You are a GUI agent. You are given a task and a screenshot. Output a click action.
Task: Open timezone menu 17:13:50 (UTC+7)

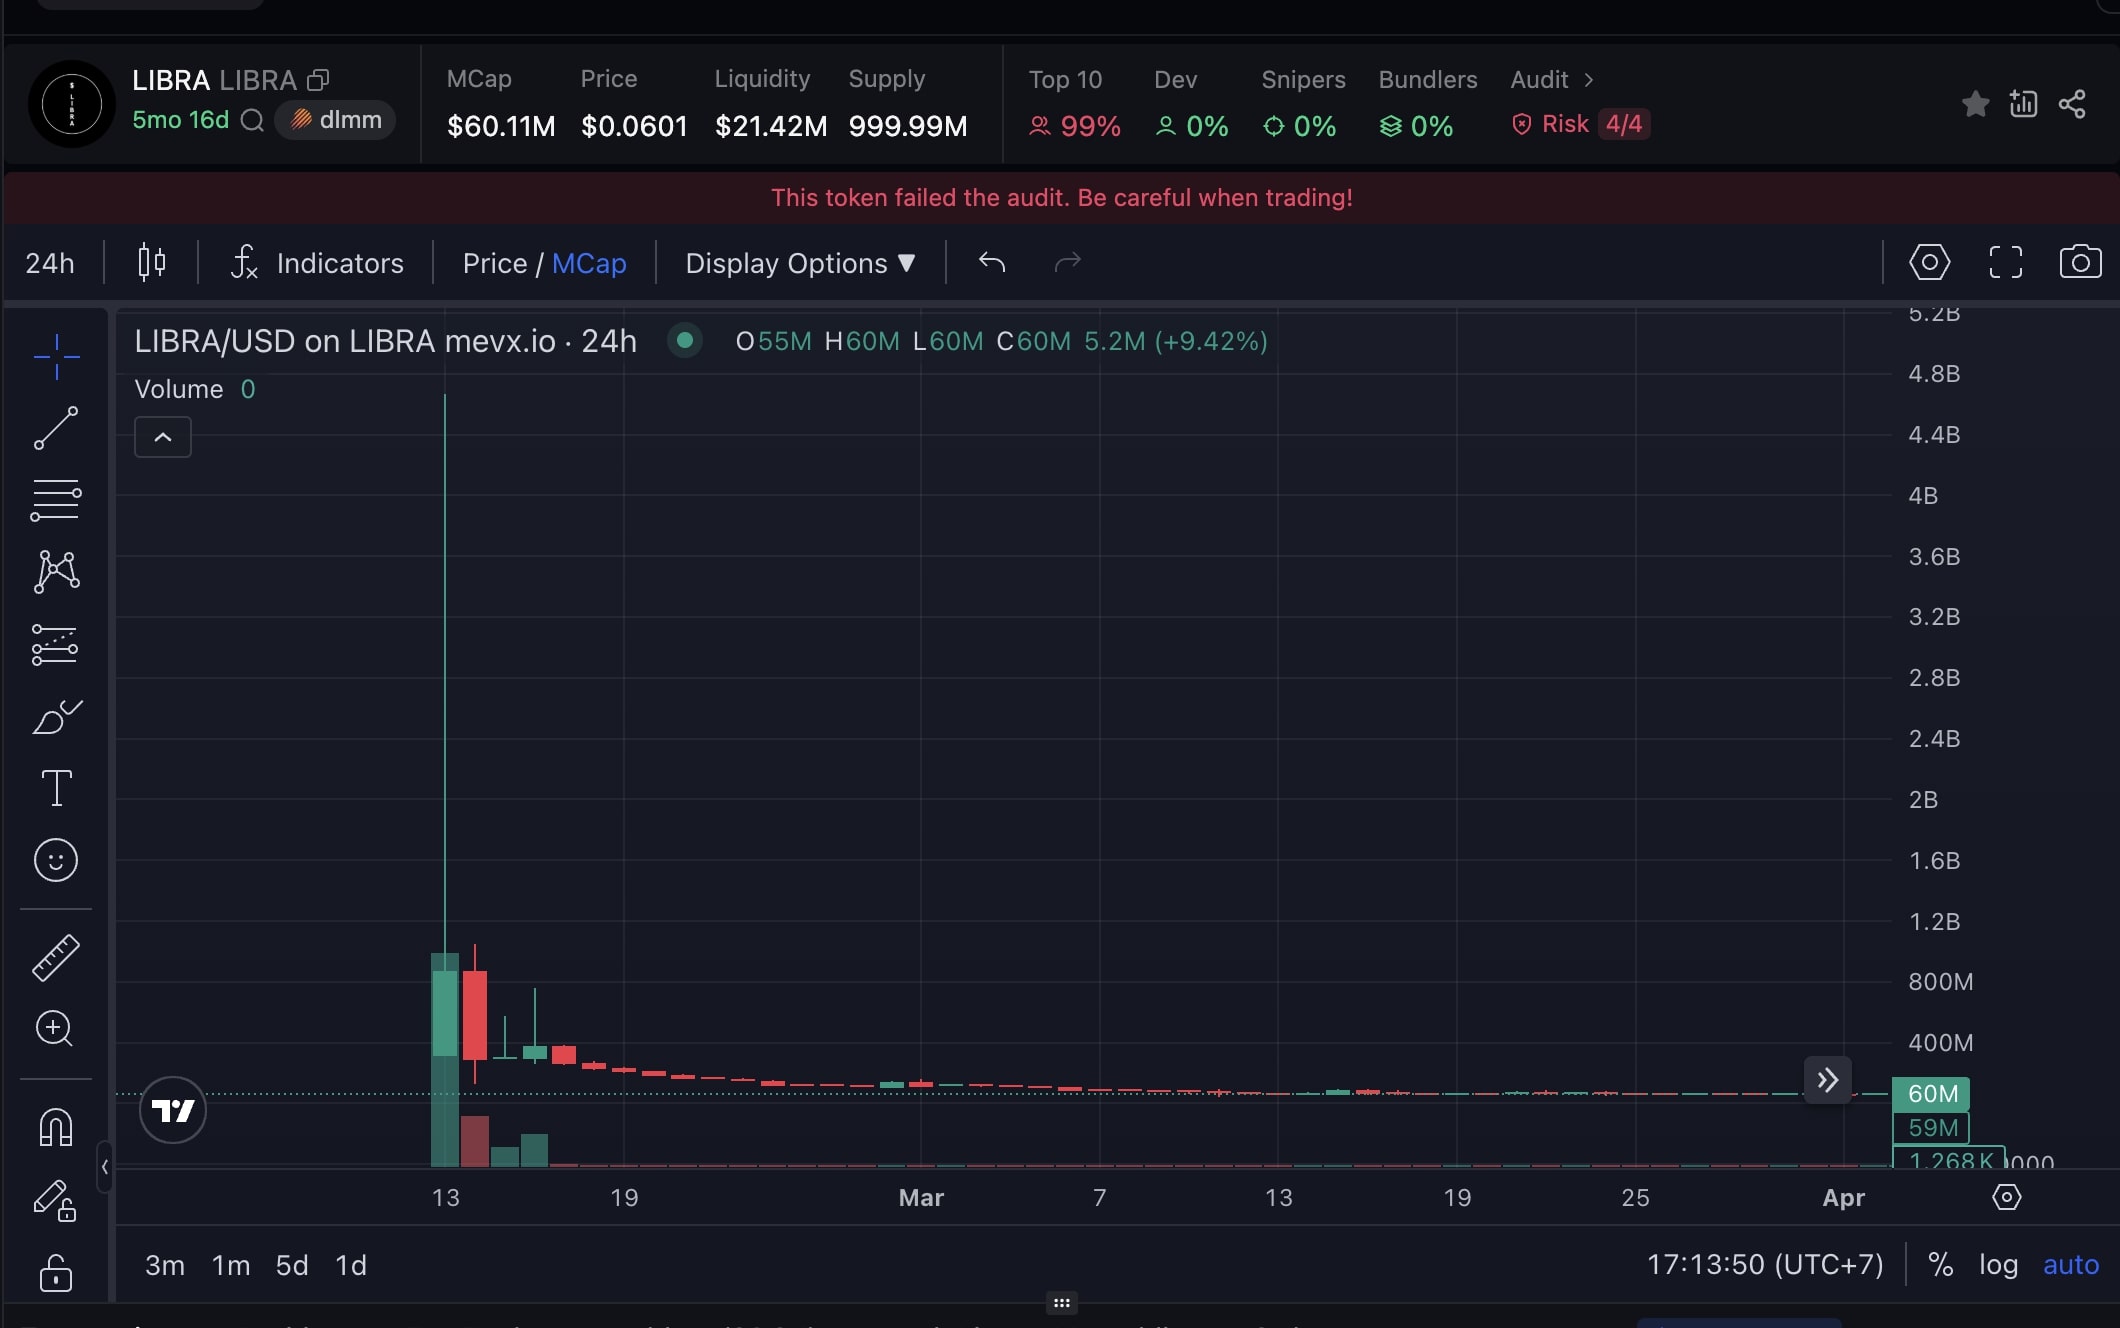click(x=1765, y=1265)
